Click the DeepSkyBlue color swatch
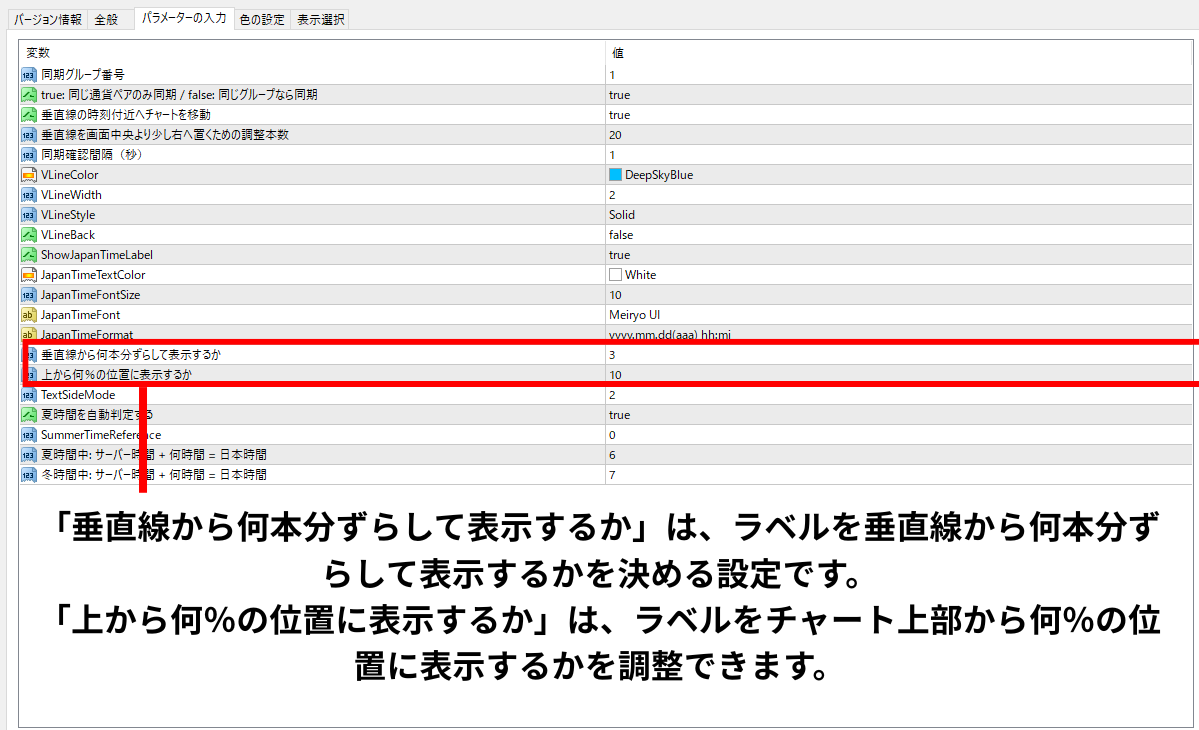1199x730 pixels. (615, 175)
